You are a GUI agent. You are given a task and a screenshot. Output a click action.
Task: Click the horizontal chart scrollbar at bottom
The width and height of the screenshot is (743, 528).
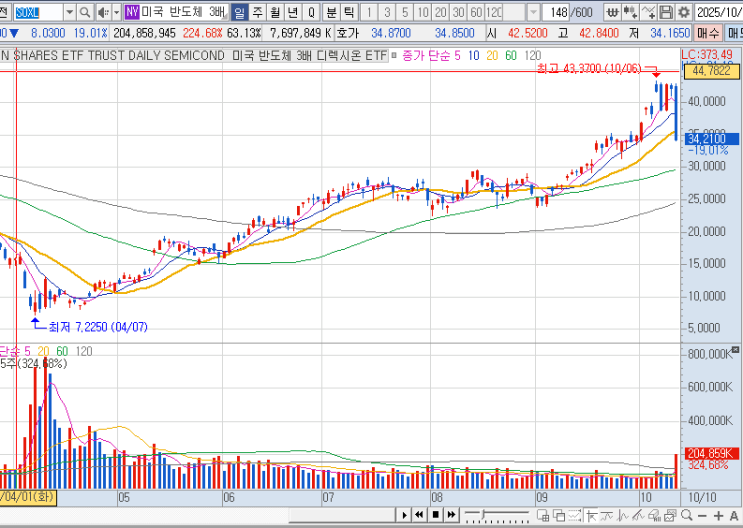[342, 515]
